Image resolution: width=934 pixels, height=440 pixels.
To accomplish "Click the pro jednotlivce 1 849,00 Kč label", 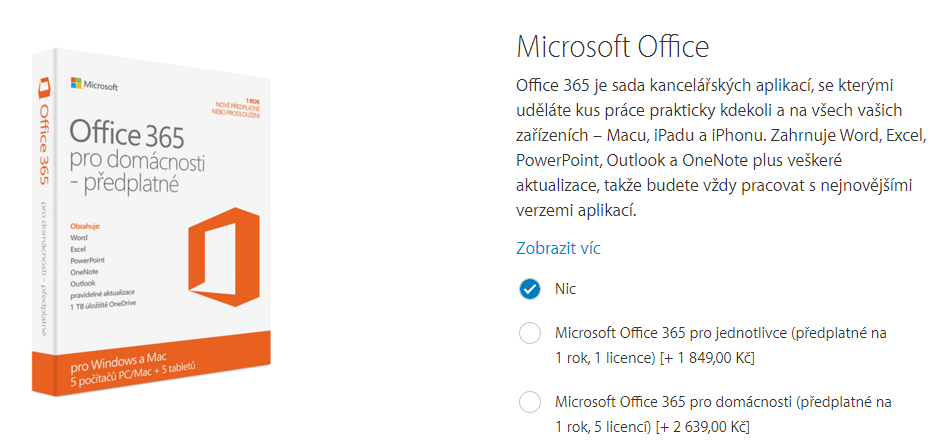I will (721, 346).
